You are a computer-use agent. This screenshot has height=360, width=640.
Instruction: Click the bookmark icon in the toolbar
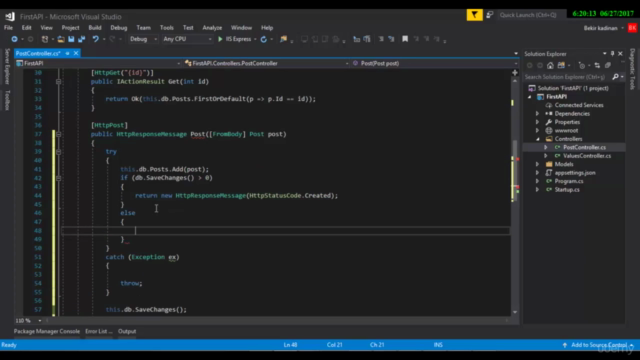(405, 39)
